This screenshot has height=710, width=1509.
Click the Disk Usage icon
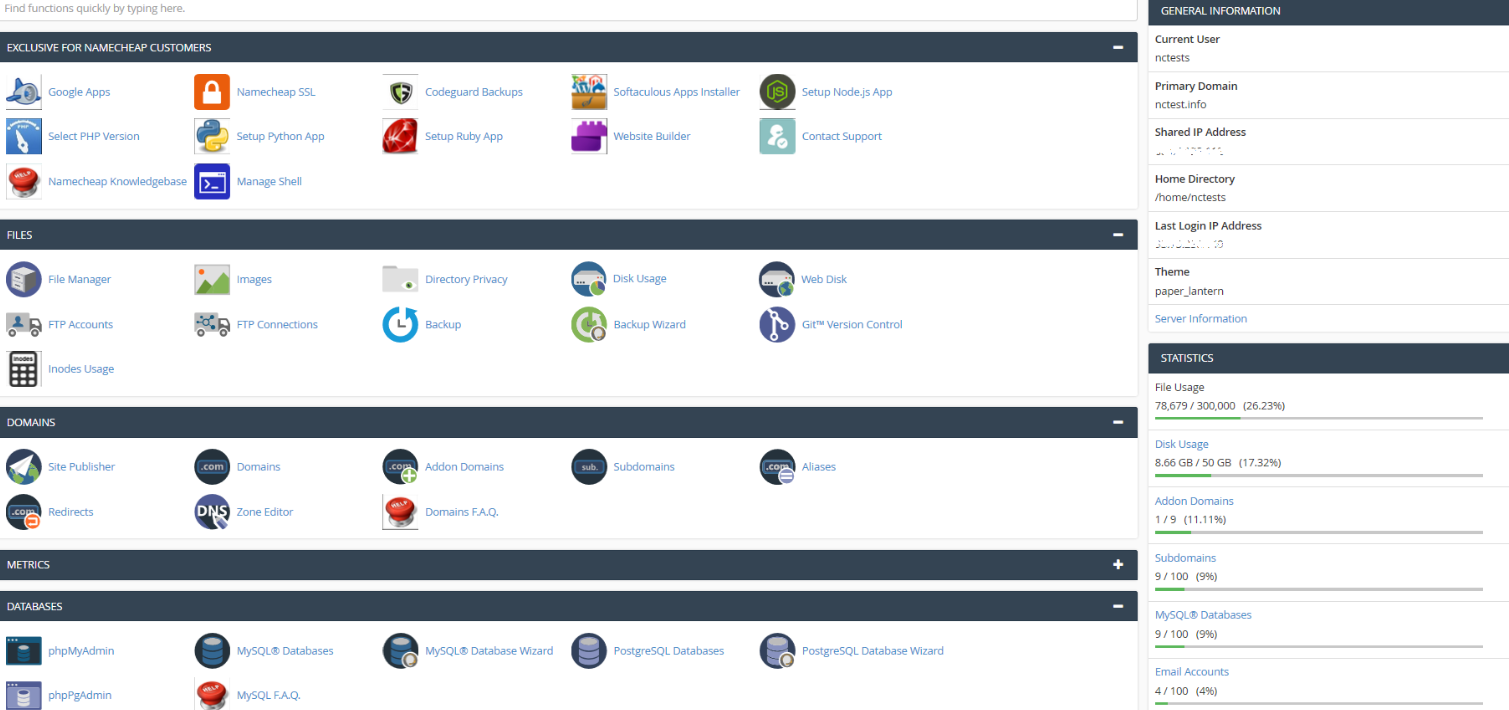[x=589, y=279]
